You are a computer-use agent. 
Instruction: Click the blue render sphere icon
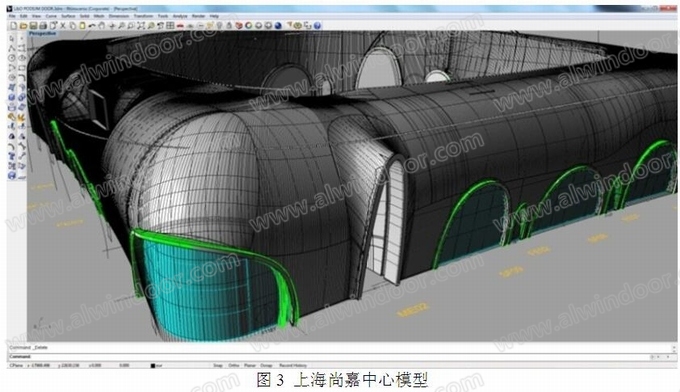coord(278,26)
